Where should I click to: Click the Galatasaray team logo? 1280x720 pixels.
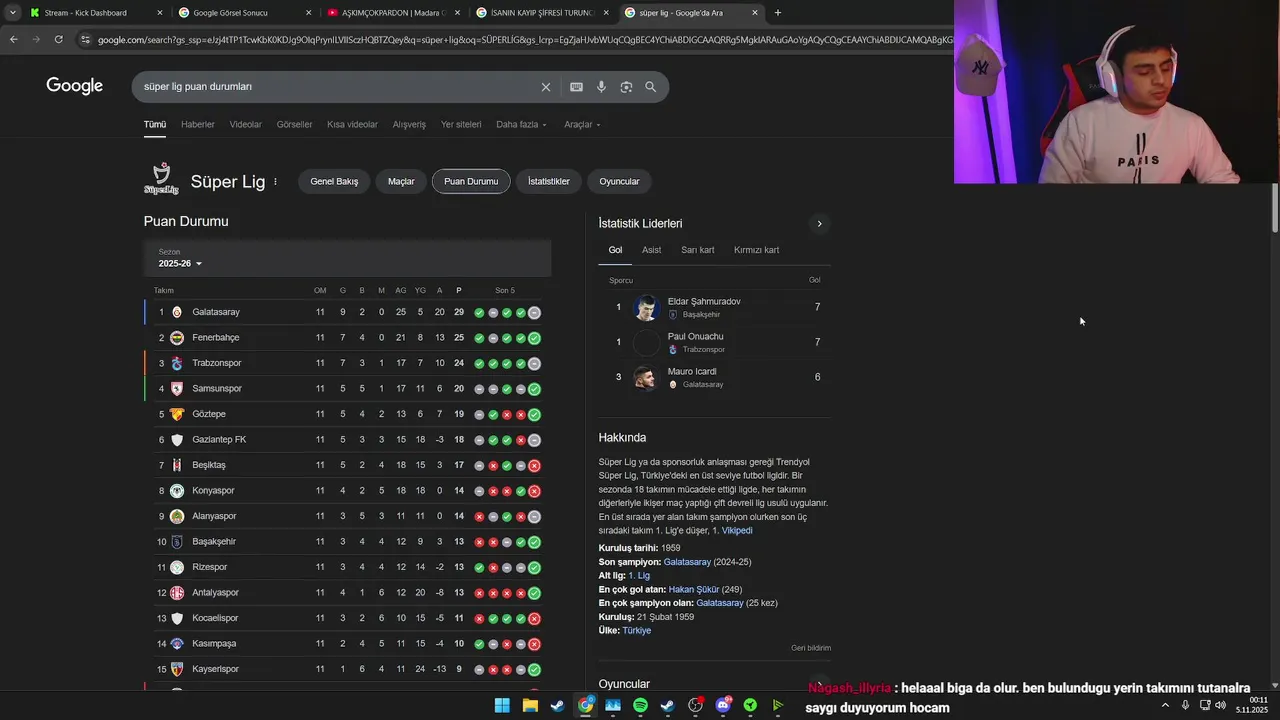coord(177,312)
